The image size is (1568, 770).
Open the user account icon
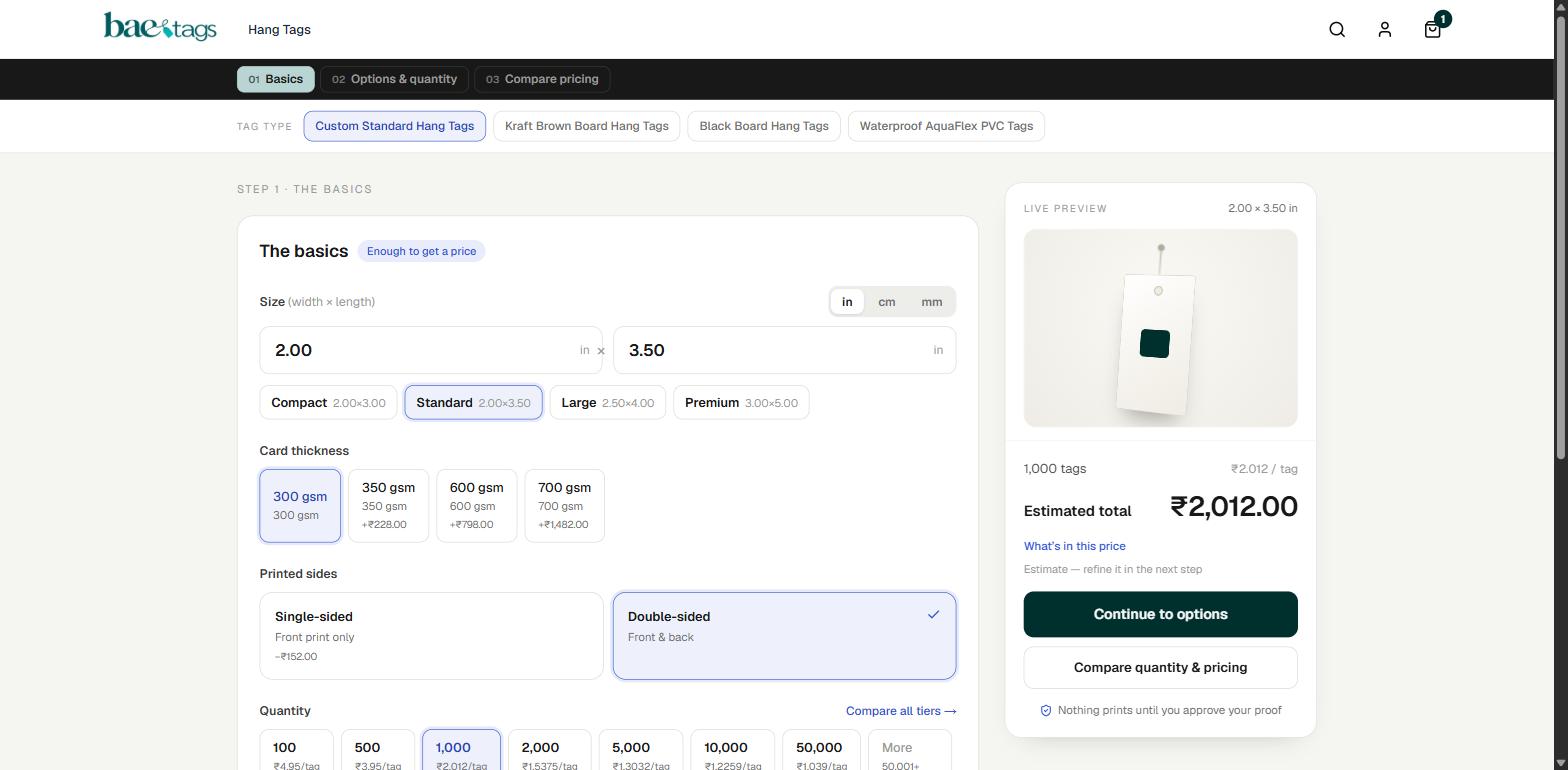tap(1385, 30)
